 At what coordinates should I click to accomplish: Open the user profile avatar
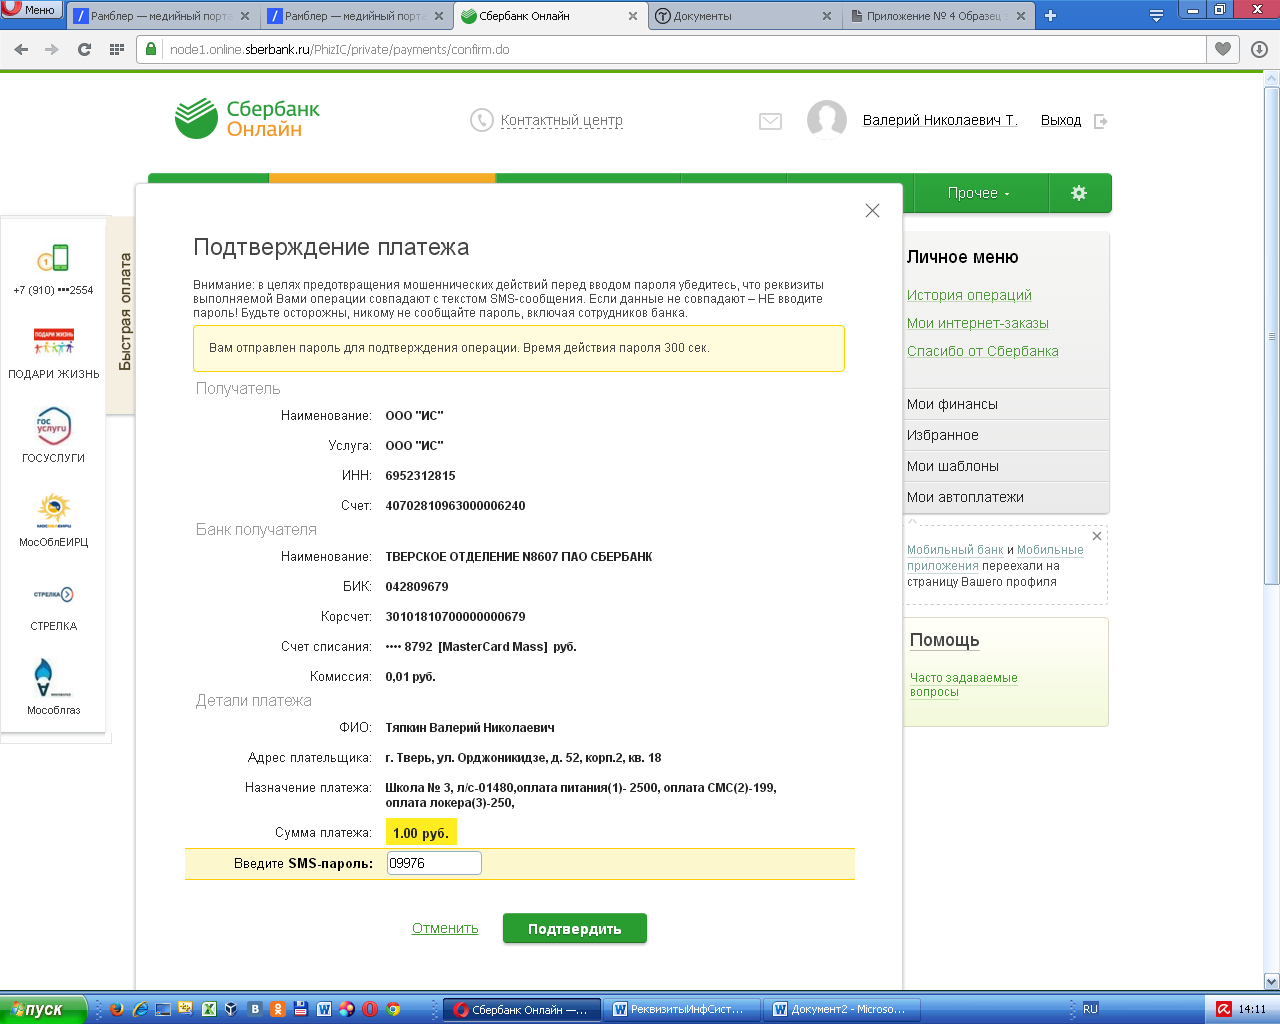click(x=827, y=120)
